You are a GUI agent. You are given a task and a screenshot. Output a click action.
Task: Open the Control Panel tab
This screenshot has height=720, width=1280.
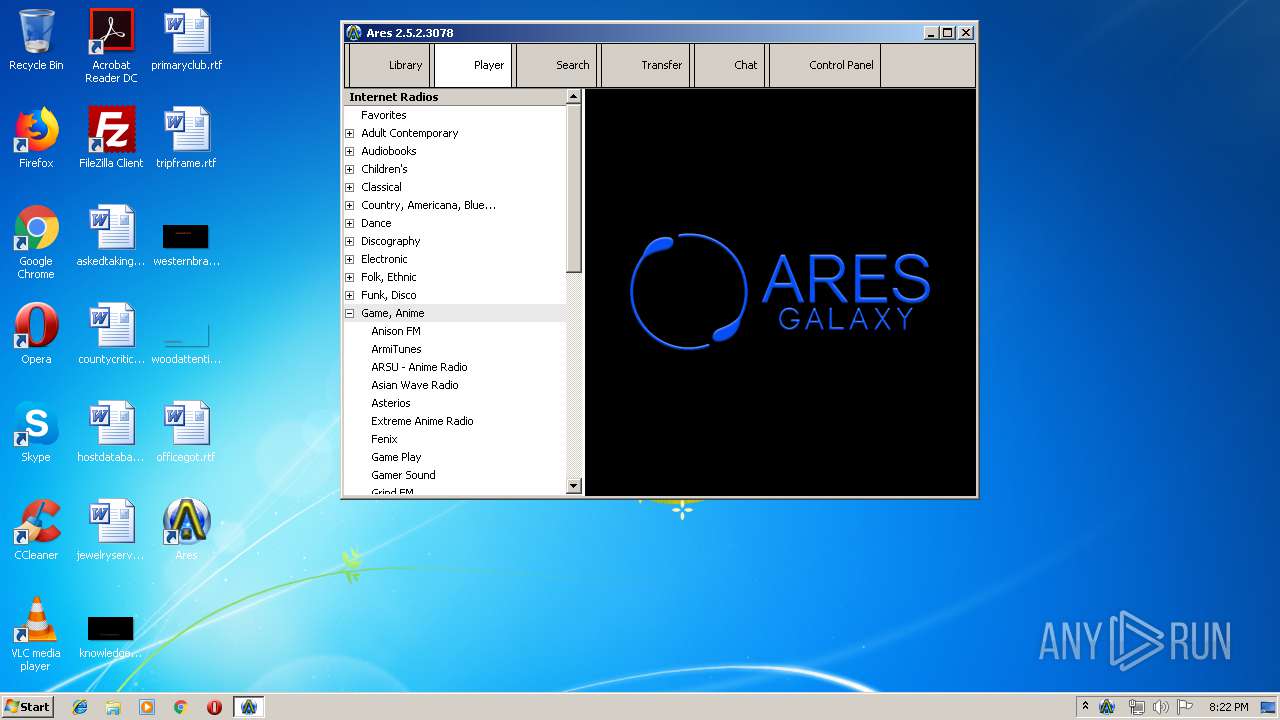(825, 65)
